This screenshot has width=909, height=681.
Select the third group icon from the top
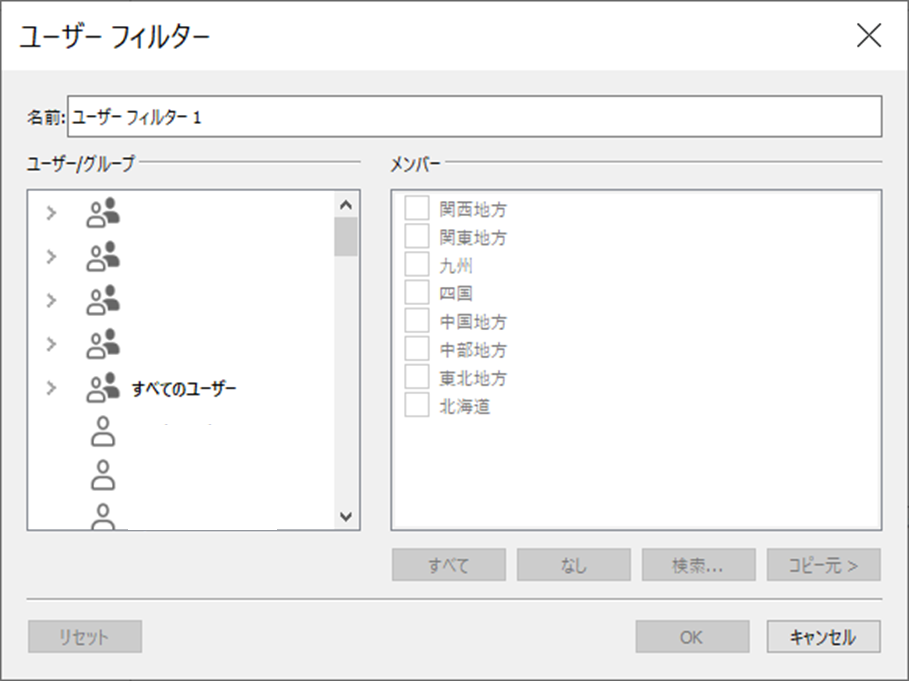[103, 299]
